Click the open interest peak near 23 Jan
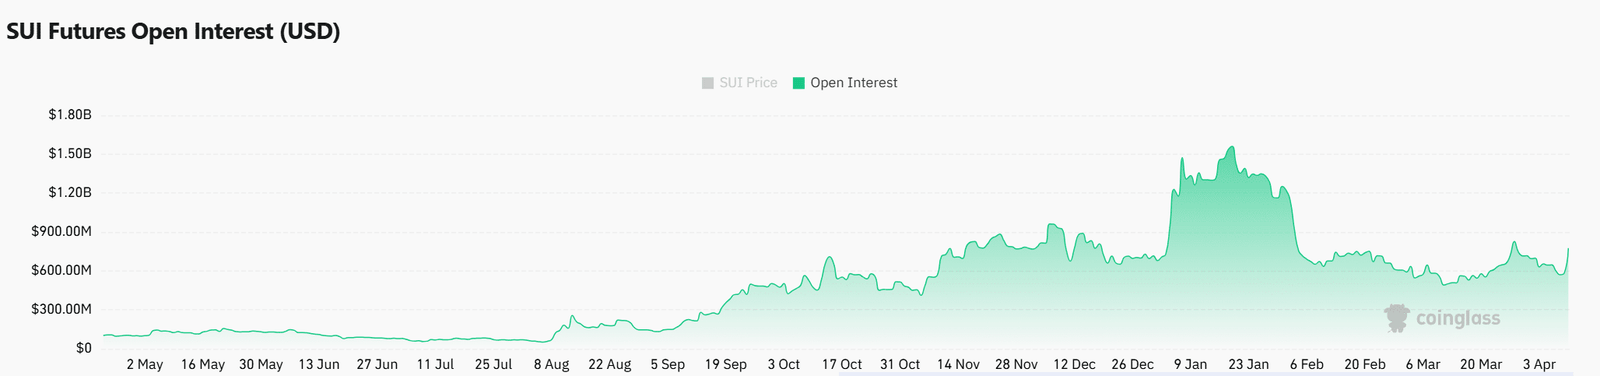The width and height of the screenshot is (1600, 376). coord(1232,148)
